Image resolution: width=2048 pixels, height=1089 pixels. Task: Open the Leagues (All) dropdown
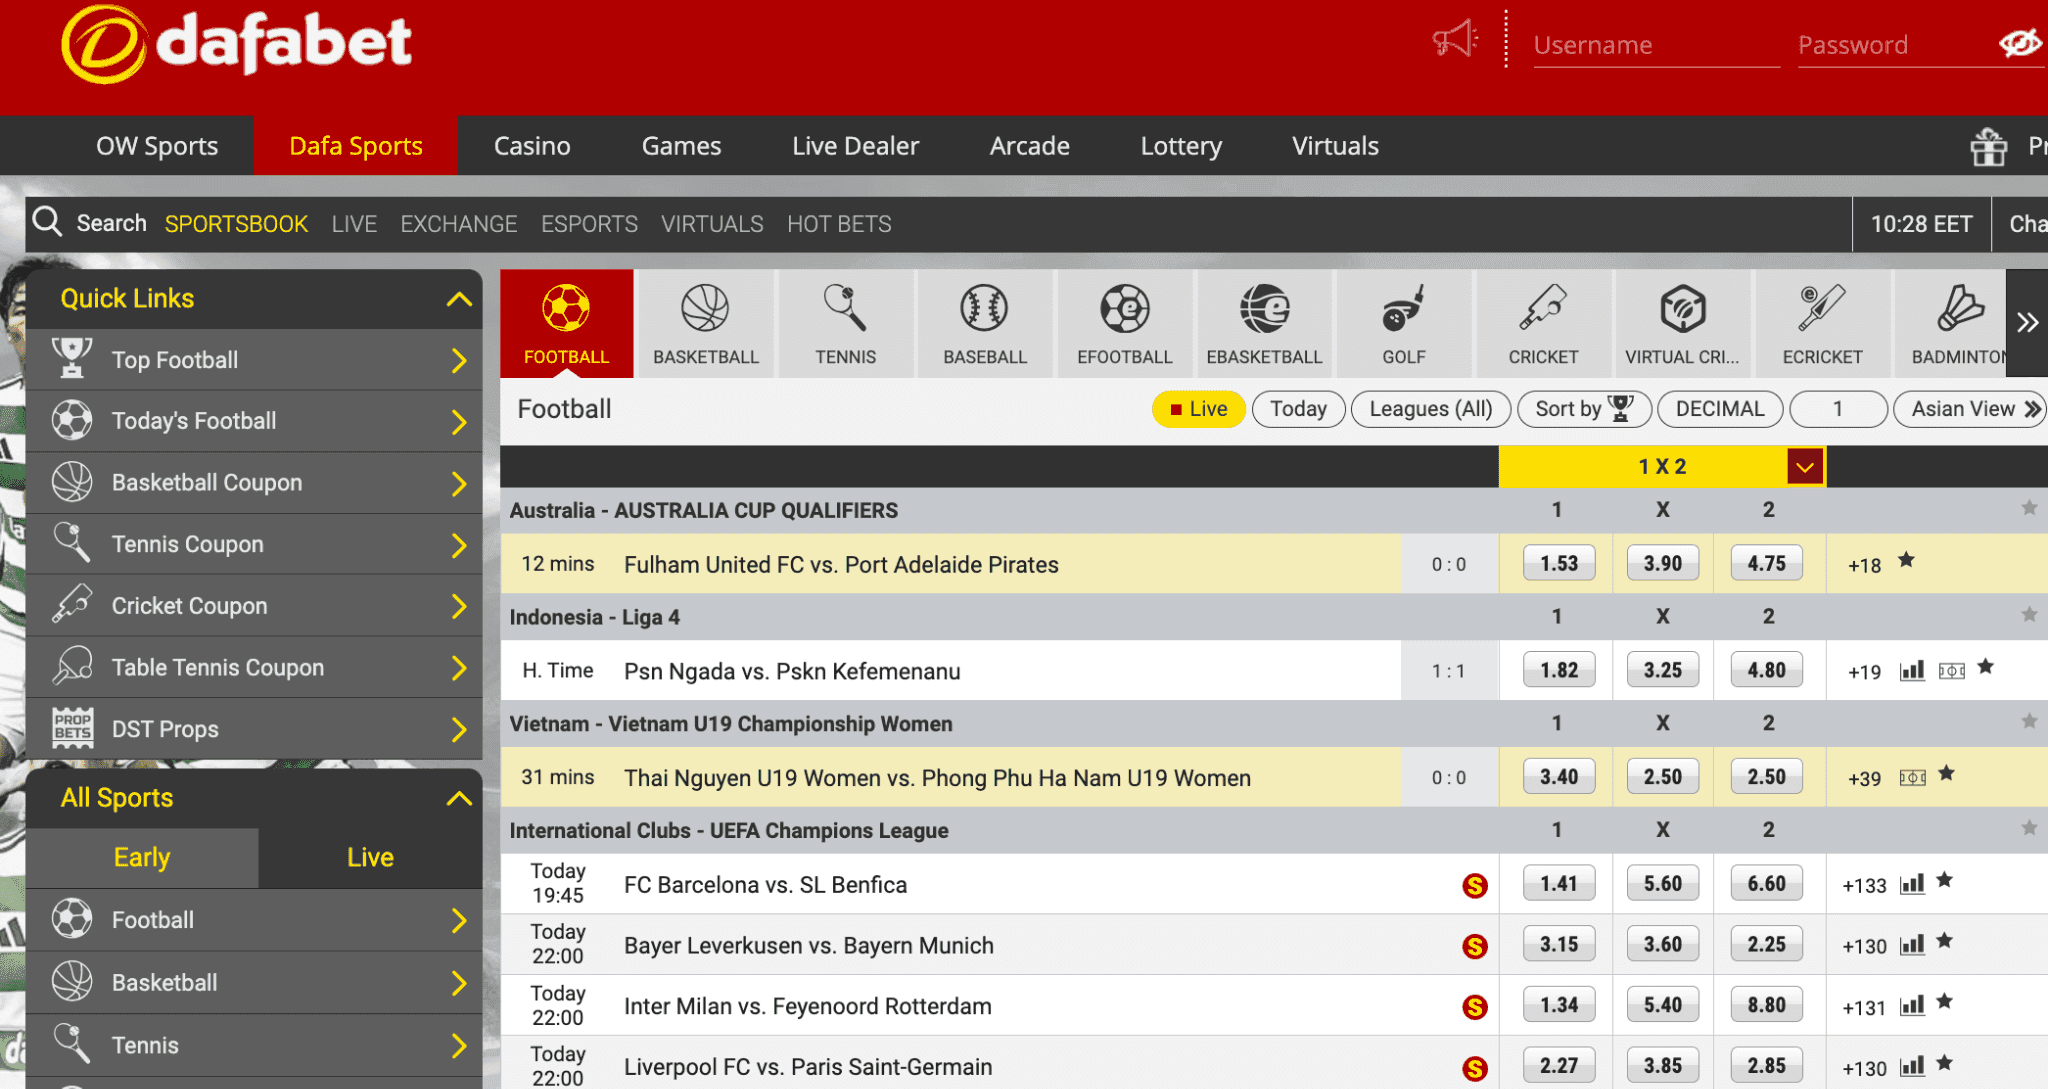[1430, 409]
